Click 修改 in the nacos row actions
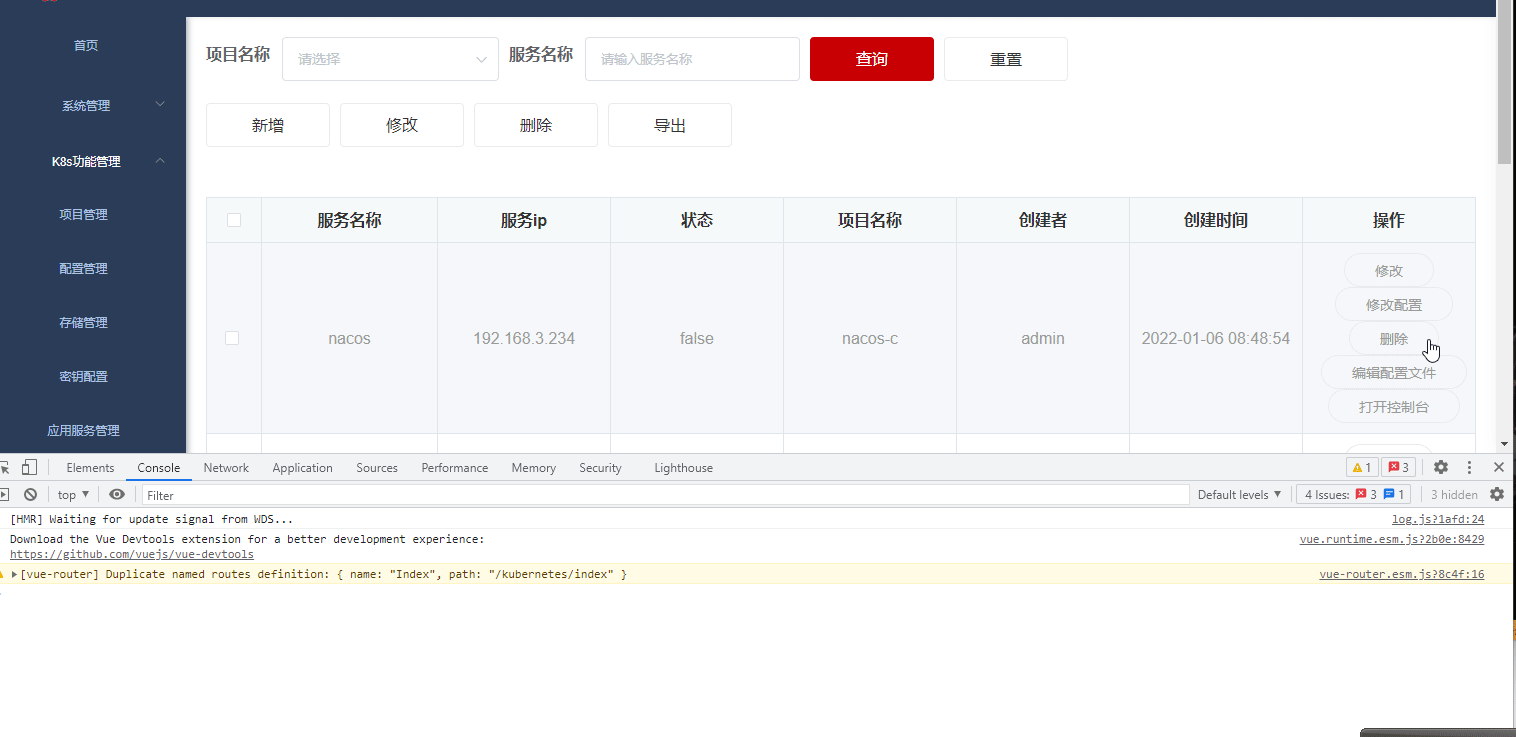The image size is (1516, 737). coord(1389,270)
